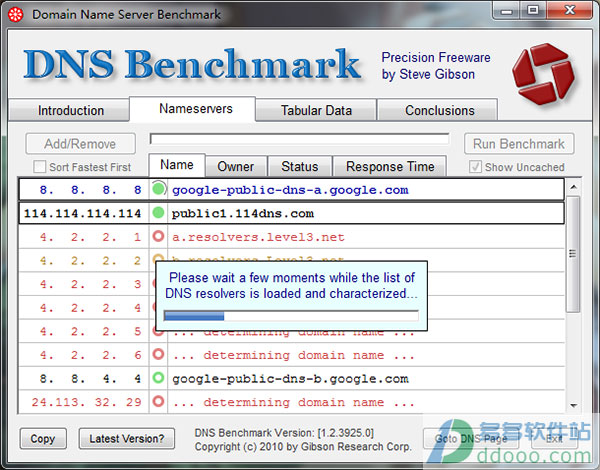
Task: Click IP address 4. 2. 2. 4
Action: pos(90,308)
